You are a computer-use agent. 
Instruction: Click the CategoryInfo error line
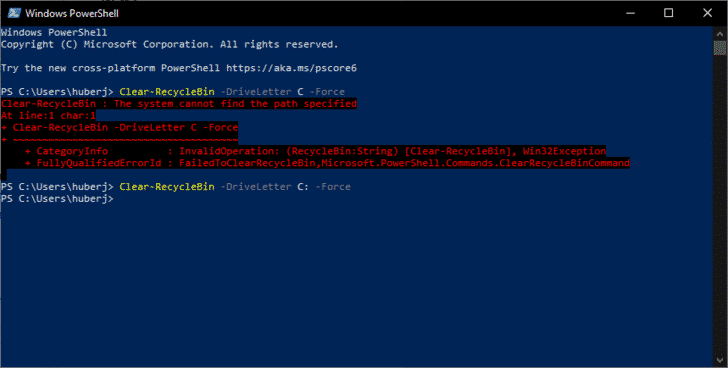point(315,151)
